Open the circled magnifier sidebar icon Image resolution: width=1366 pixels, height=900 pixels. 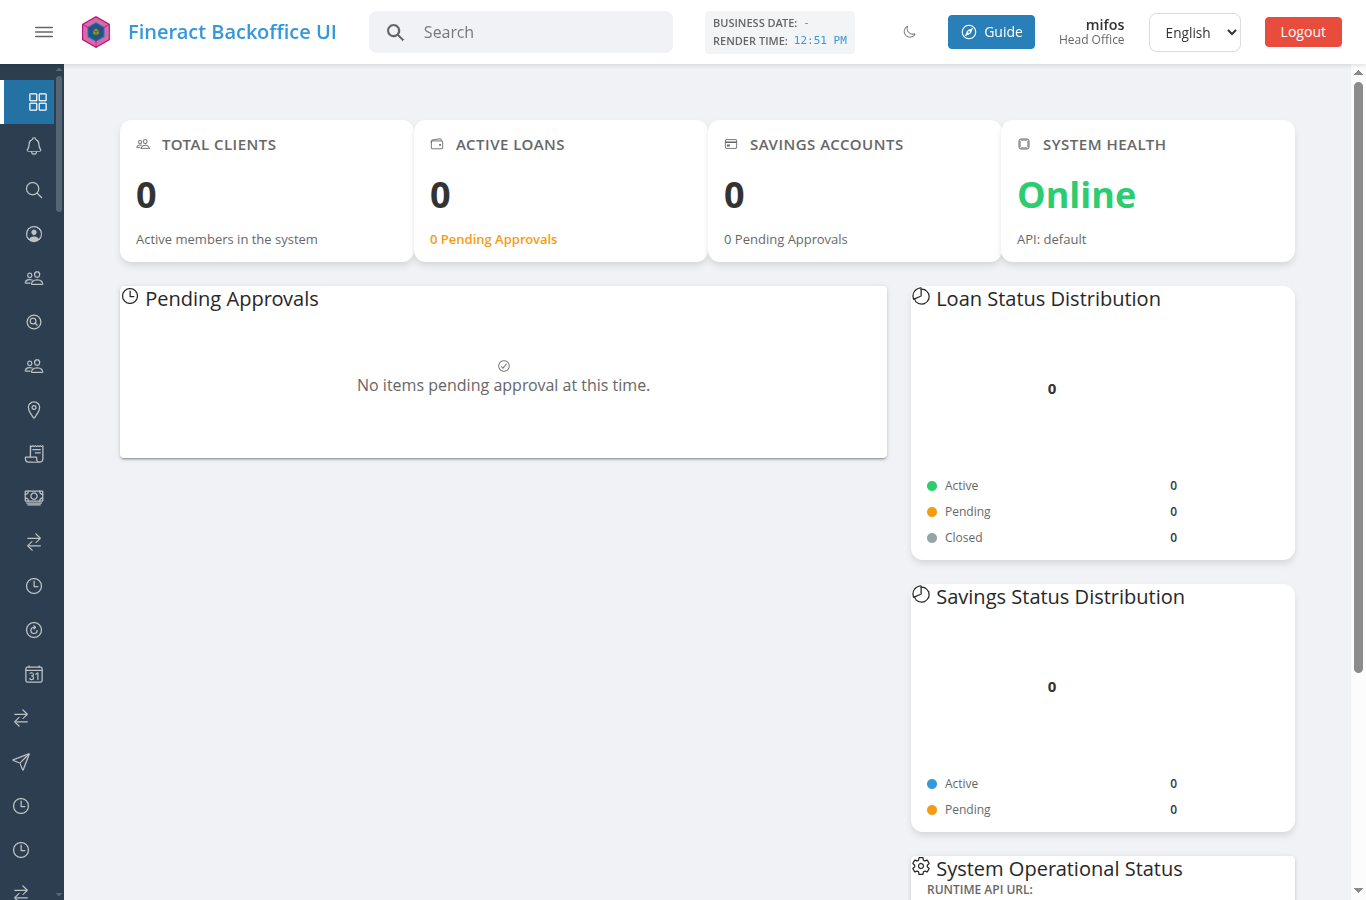point(34,322)
